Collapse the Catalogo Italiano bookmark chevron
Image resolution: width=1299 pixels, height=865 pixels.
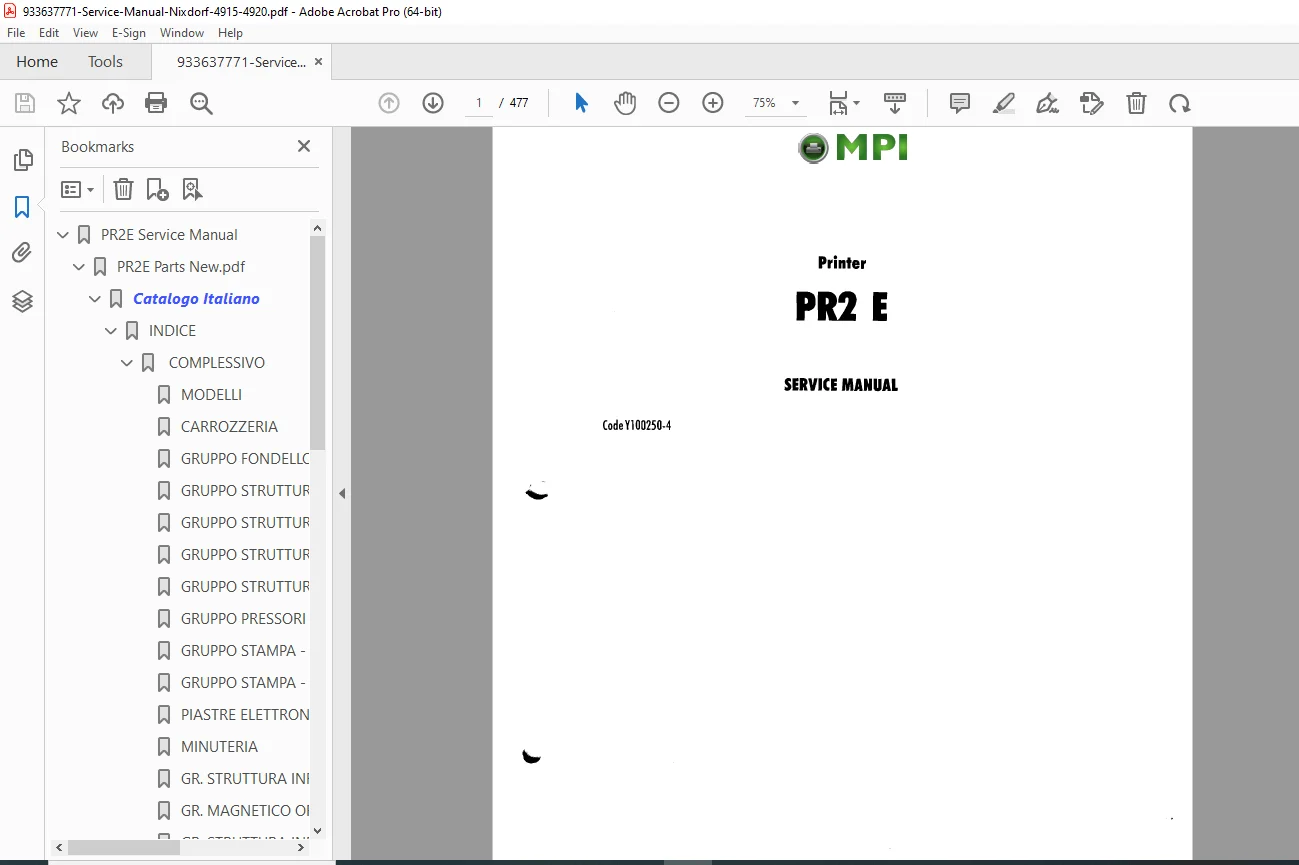[x=95, y=299]
